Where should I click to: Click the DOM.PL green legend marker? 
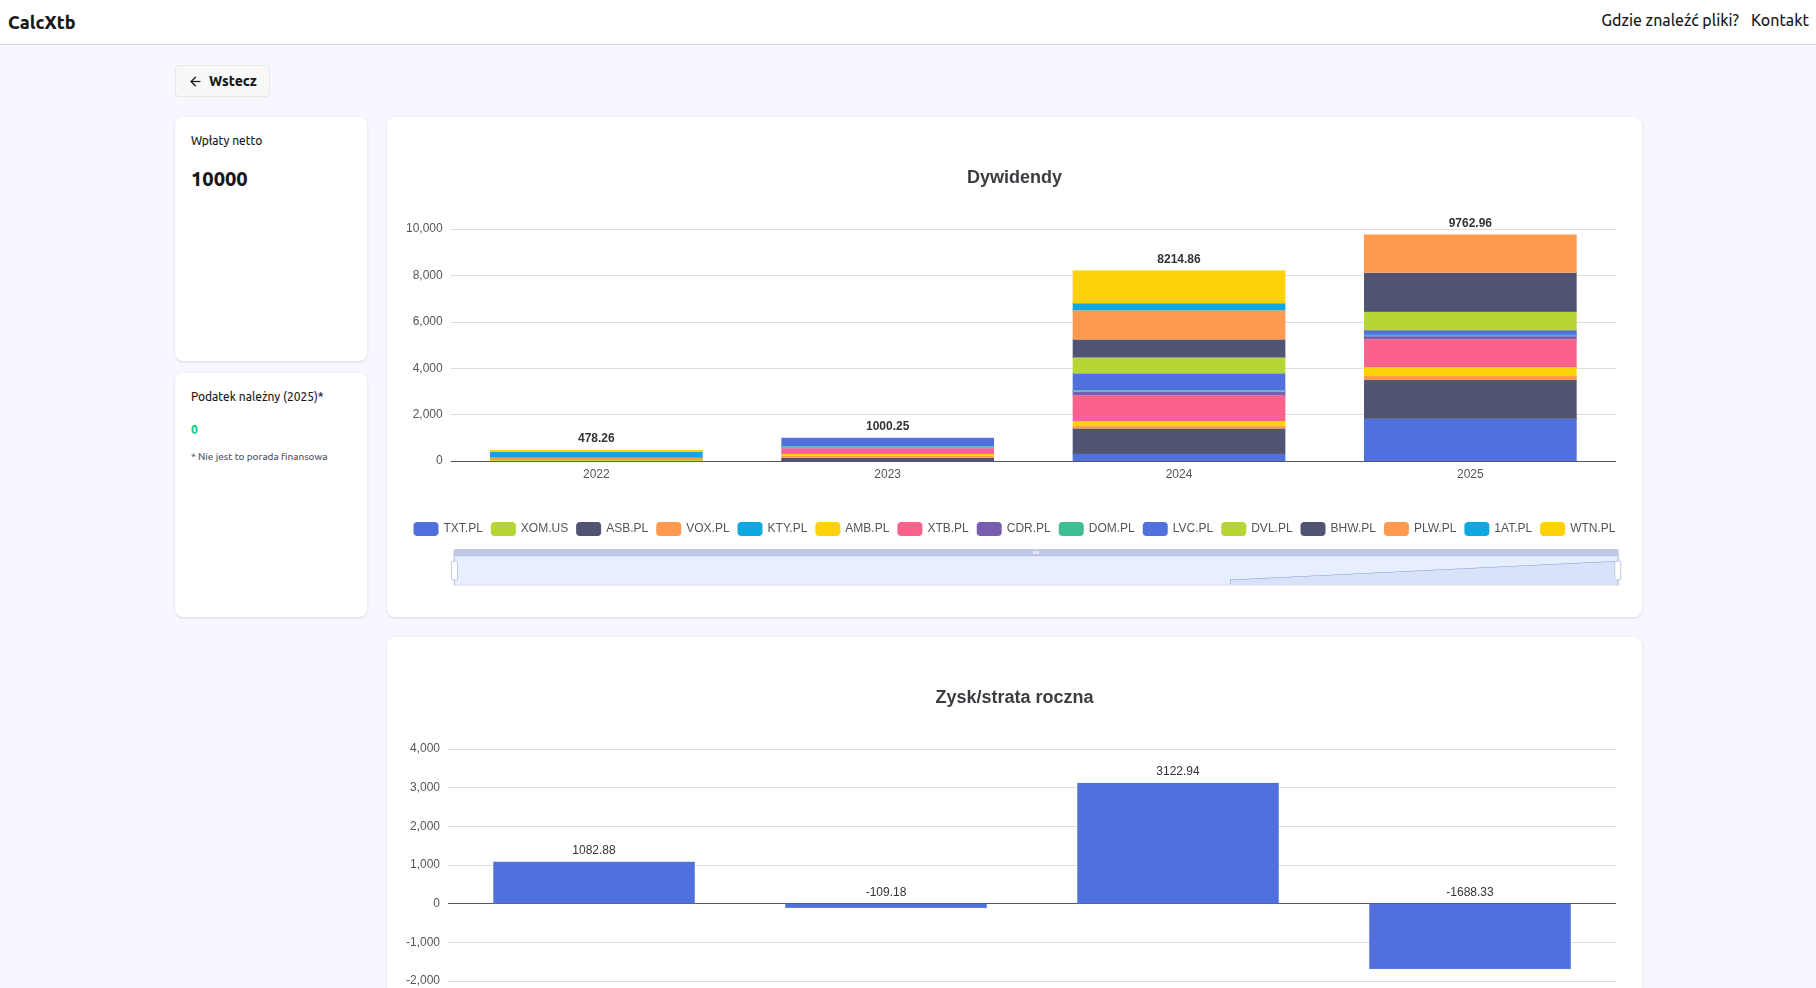[1071, 529]
